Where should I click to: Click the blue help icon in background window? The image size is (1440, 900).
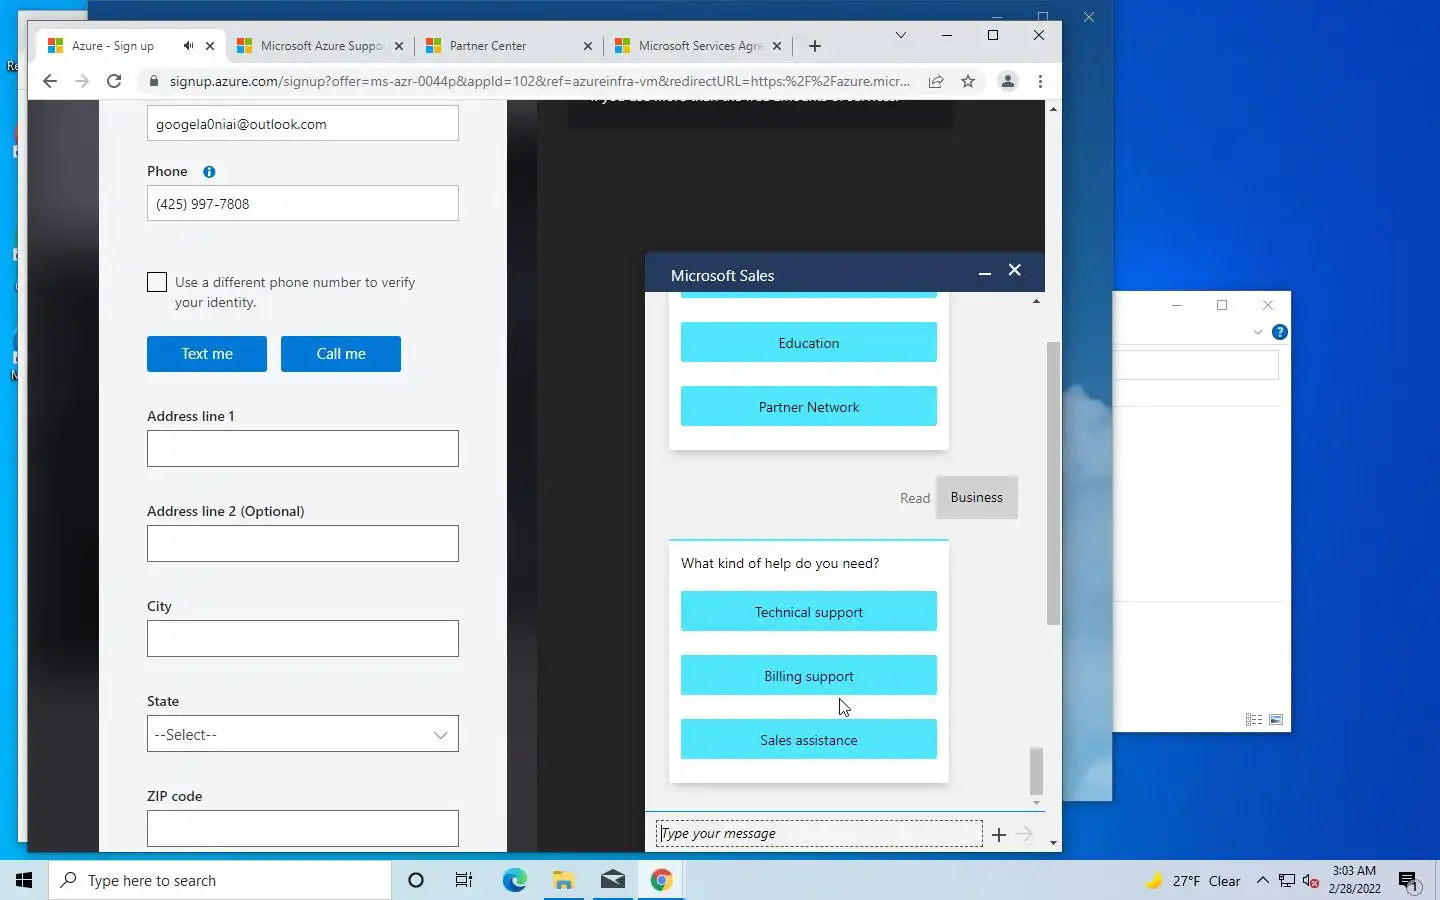tap(1280, 332)
